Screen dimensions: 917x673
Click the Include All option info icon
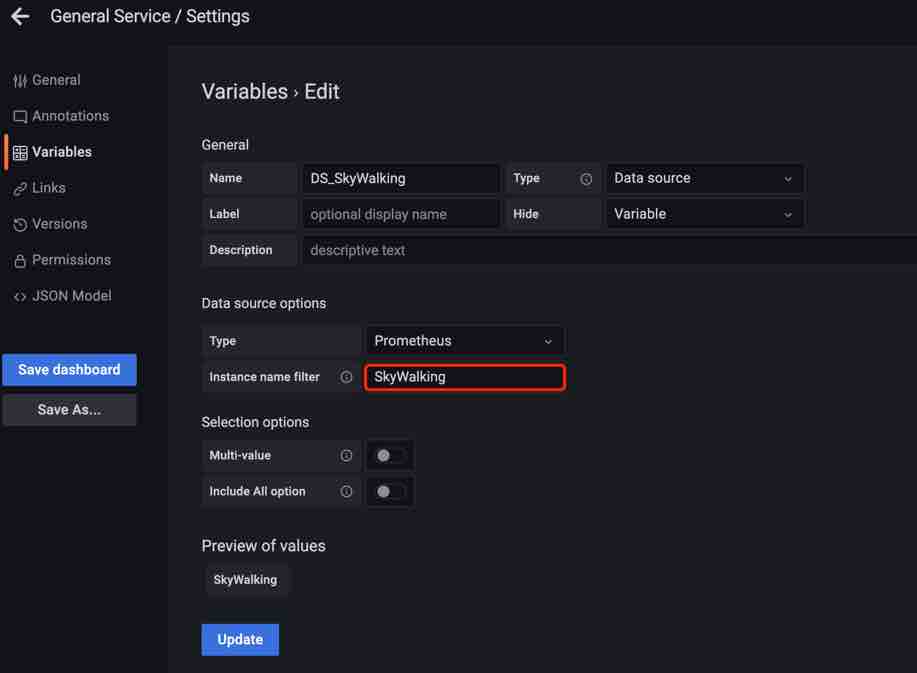click(x=346, y=492)
